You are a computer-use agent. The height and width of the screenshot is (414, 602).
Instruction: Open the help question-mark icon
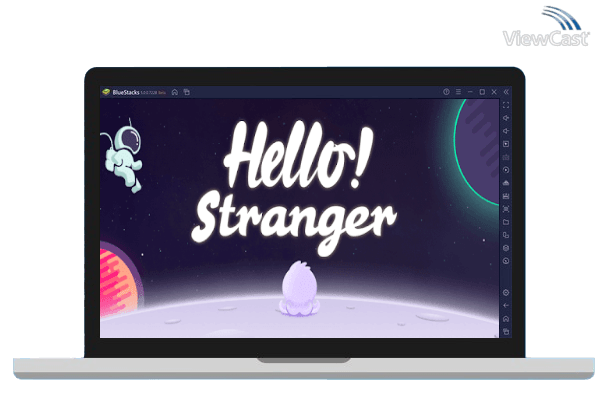(x=446, y=92)
